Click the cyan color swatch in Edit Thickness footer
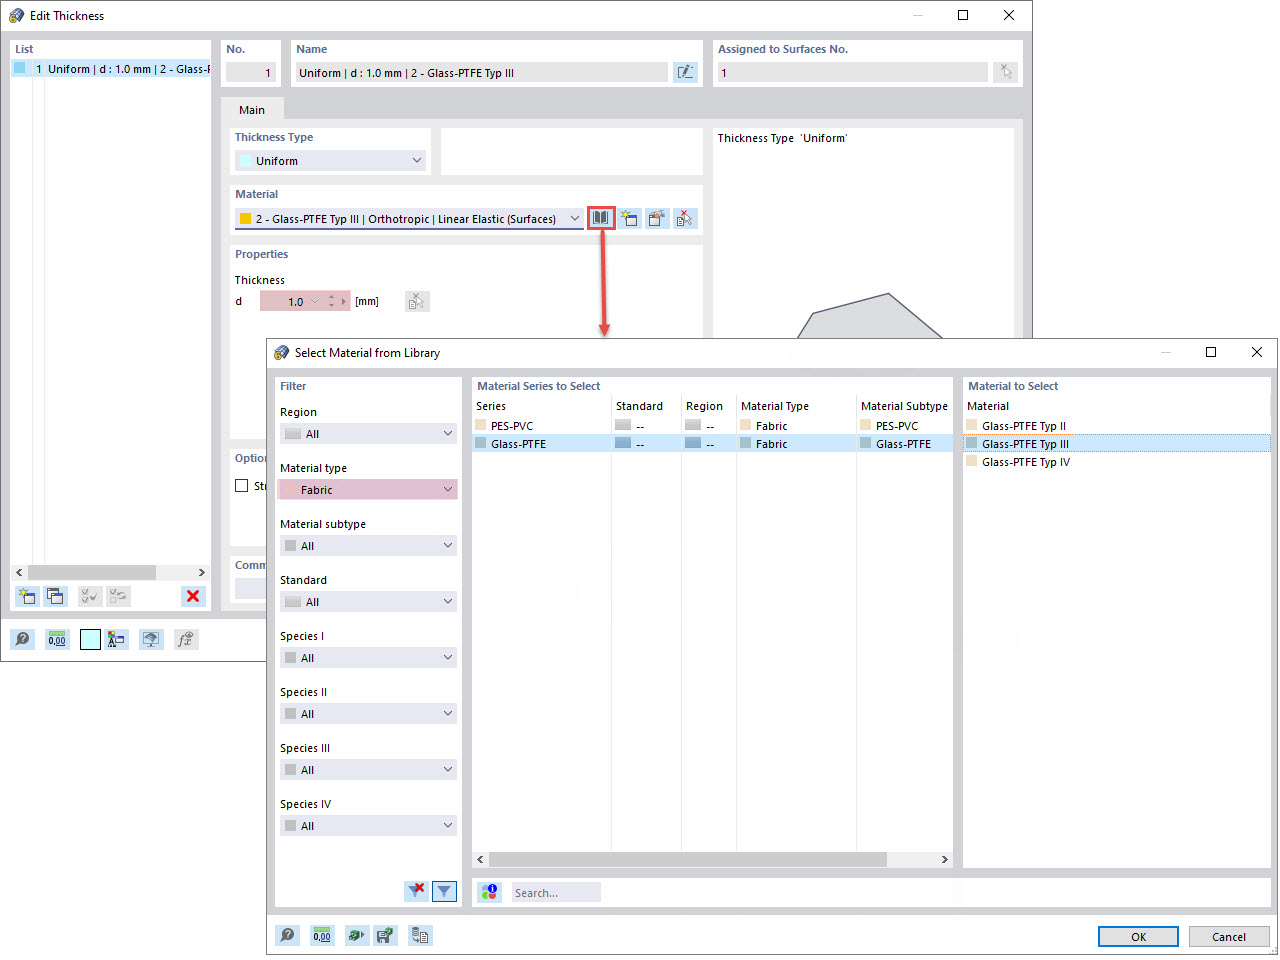The image size is (1280, 960). point(90,639)
